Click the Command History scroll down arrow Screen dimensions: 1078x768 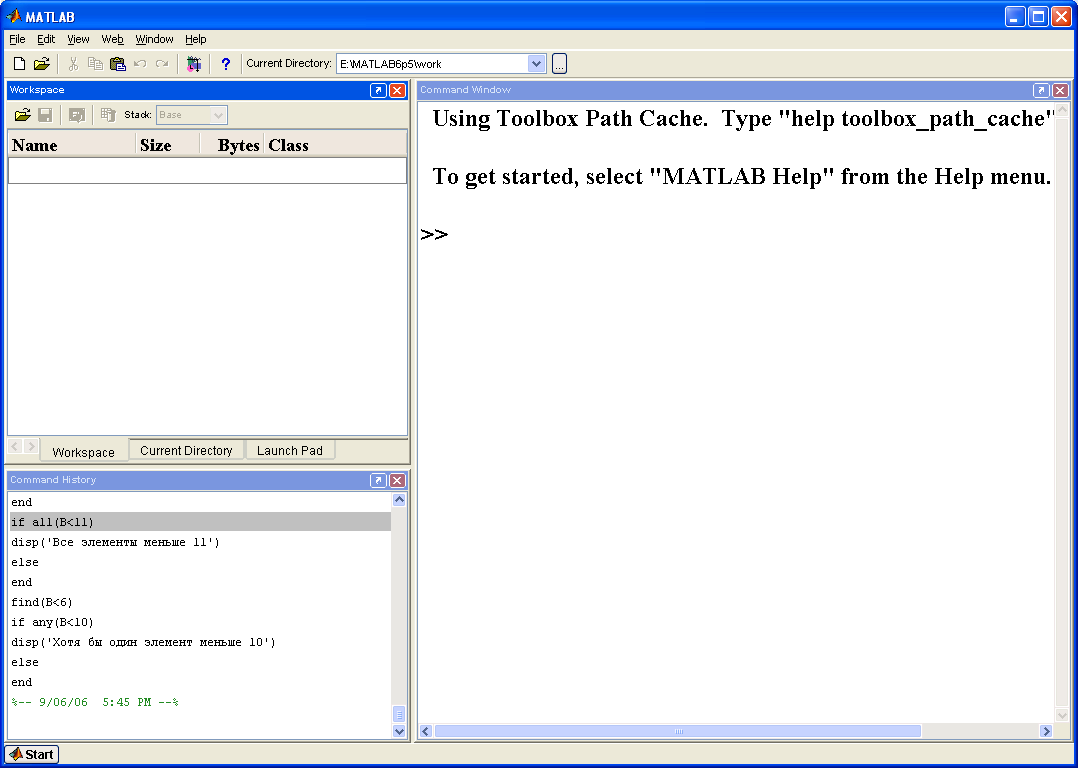pyautogui.click(x=399, y=732)
